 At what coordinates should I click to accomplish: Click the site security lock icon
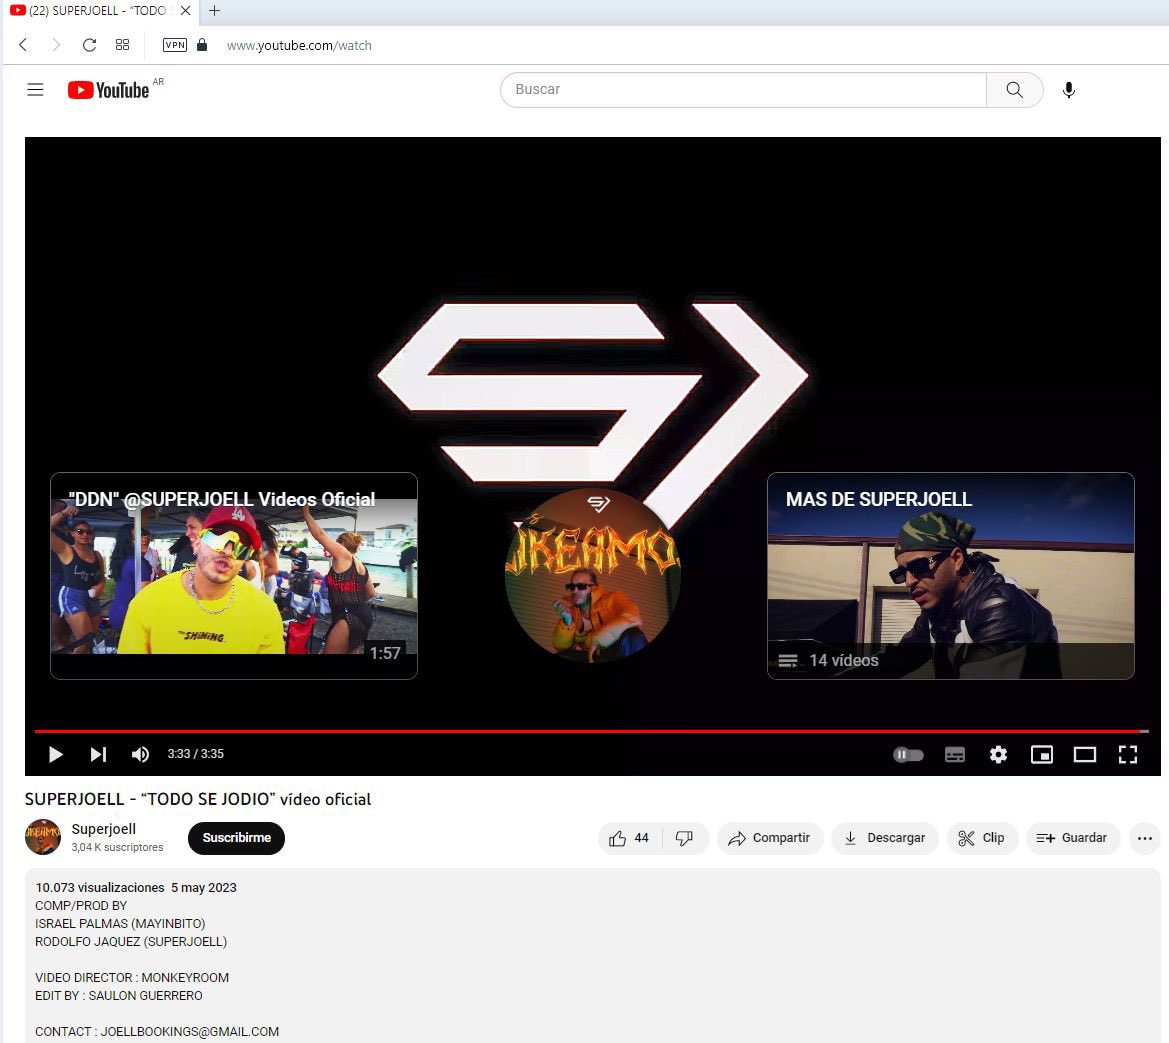click(202, 45)
